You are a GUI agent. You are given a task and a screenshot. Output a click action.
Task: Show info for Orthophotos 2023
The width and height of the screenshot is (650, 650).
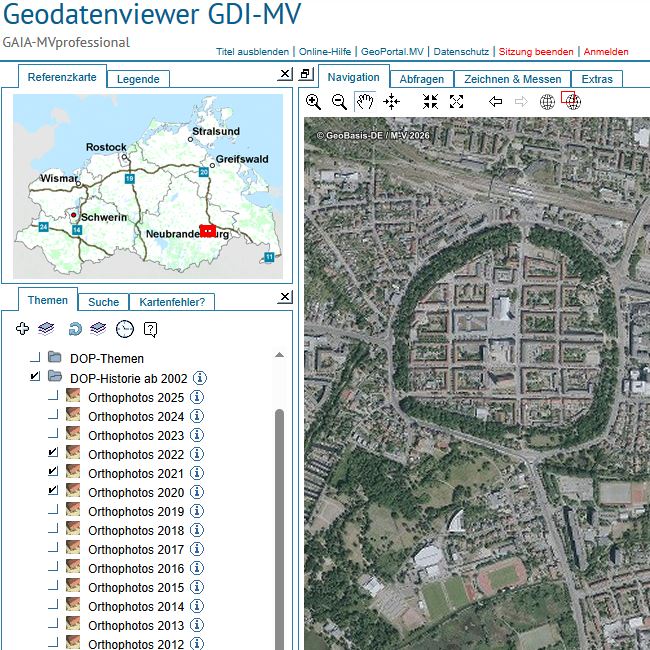pos(197,435)
